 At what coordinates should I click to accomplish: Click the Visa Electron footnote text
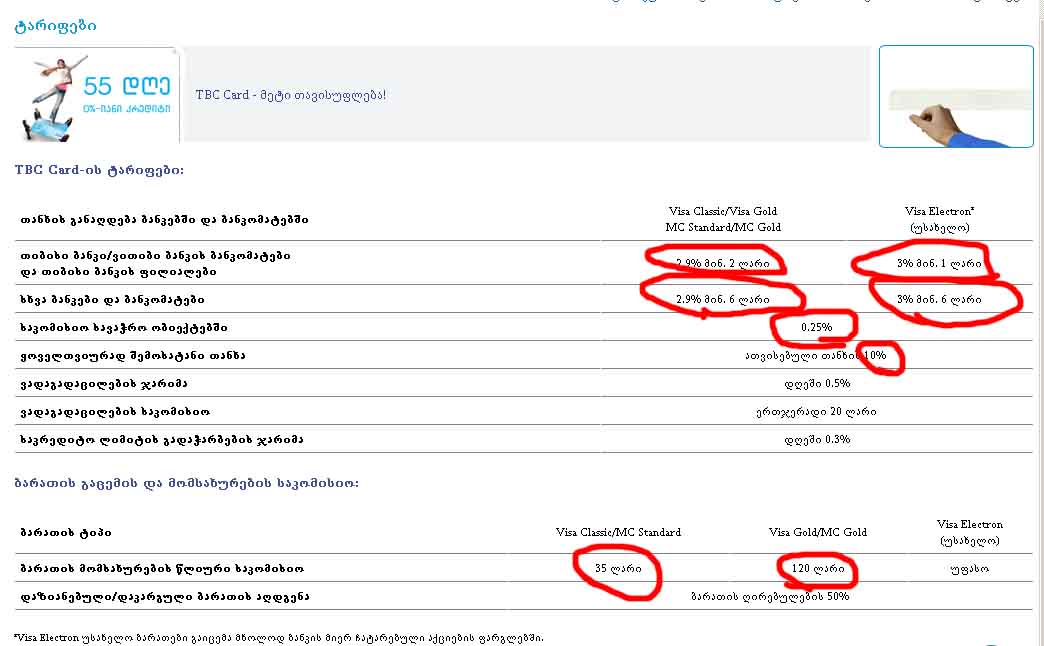[x=279, y=637]
